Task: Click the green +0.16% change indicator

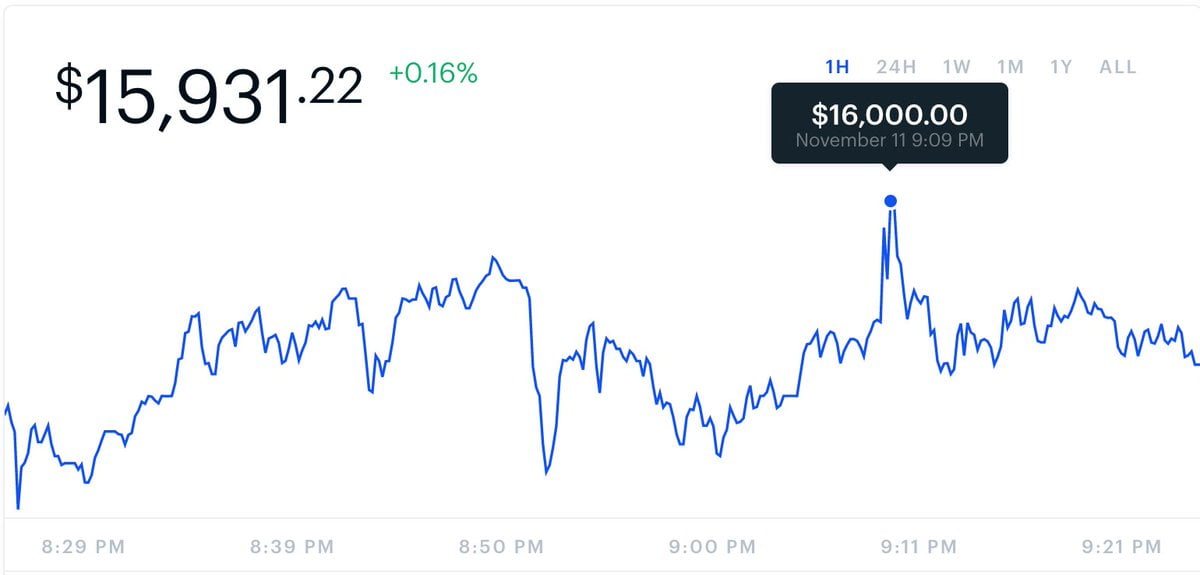Action: [x=433, y=73]
